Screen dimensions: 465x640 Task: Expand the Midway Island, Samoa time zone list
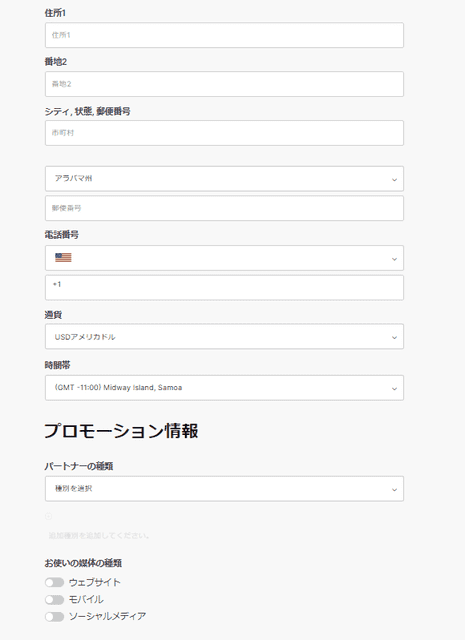224,388
